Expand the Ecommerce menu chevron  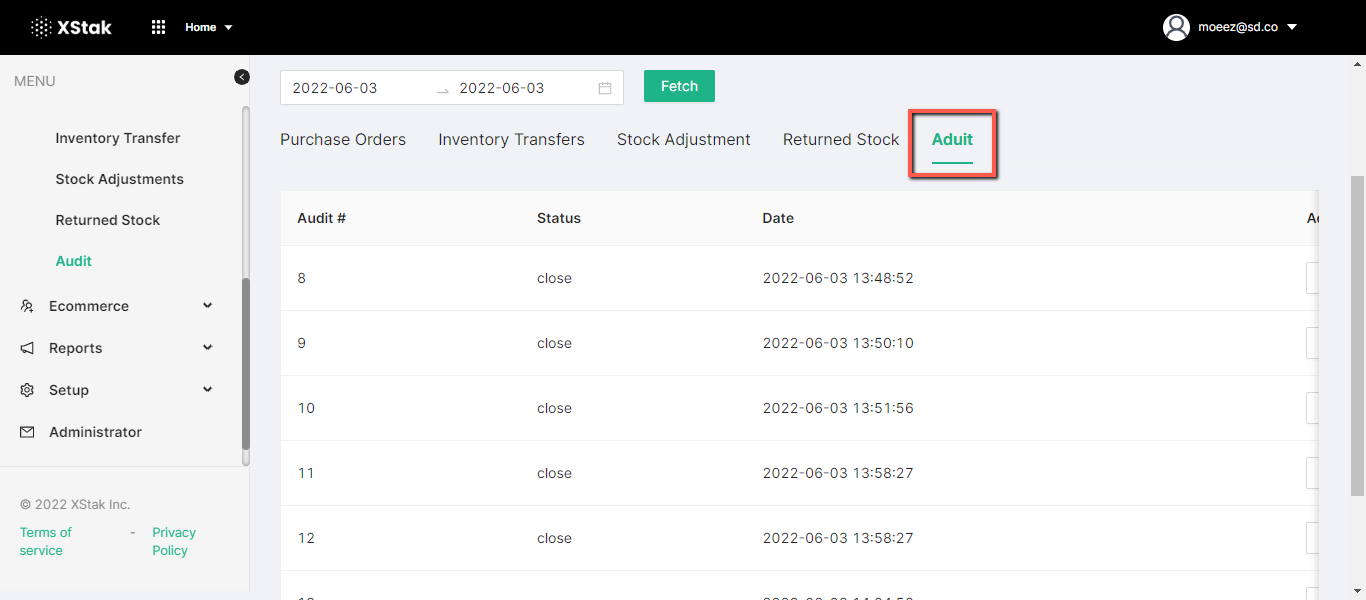[x=207, y=306]
